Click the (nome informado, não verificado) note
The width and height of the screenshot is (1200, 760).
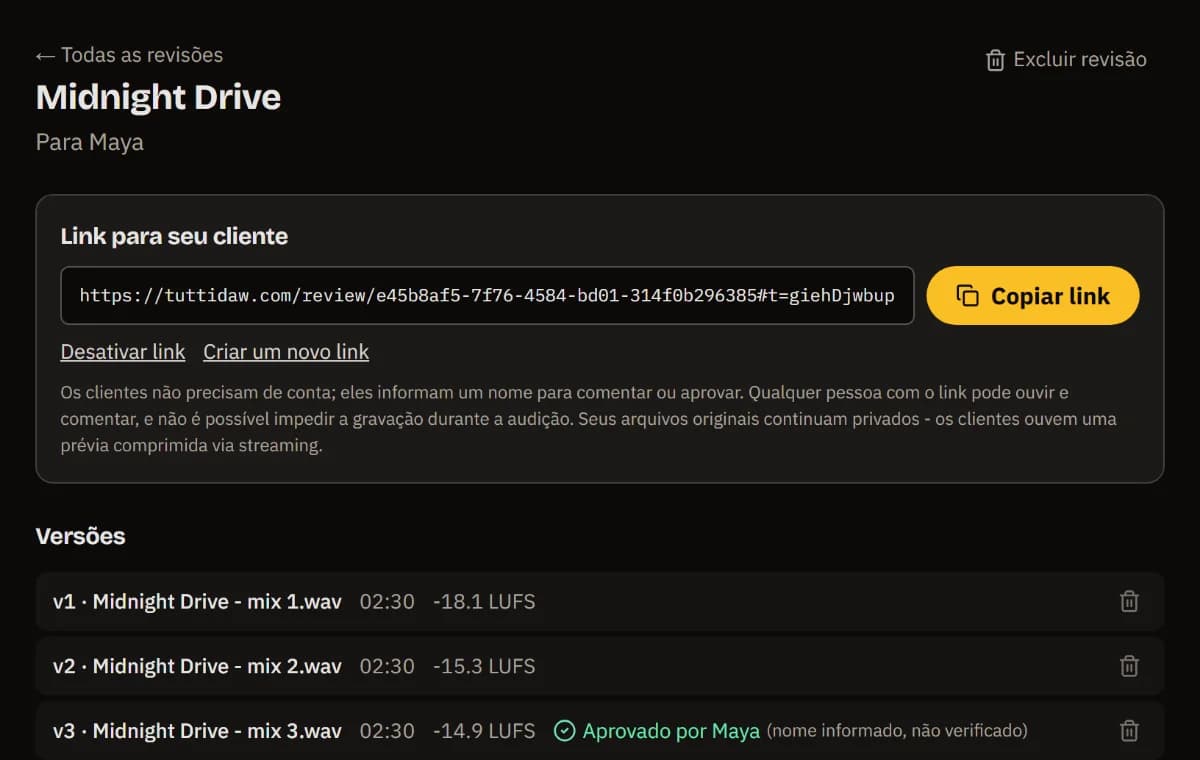897,731
